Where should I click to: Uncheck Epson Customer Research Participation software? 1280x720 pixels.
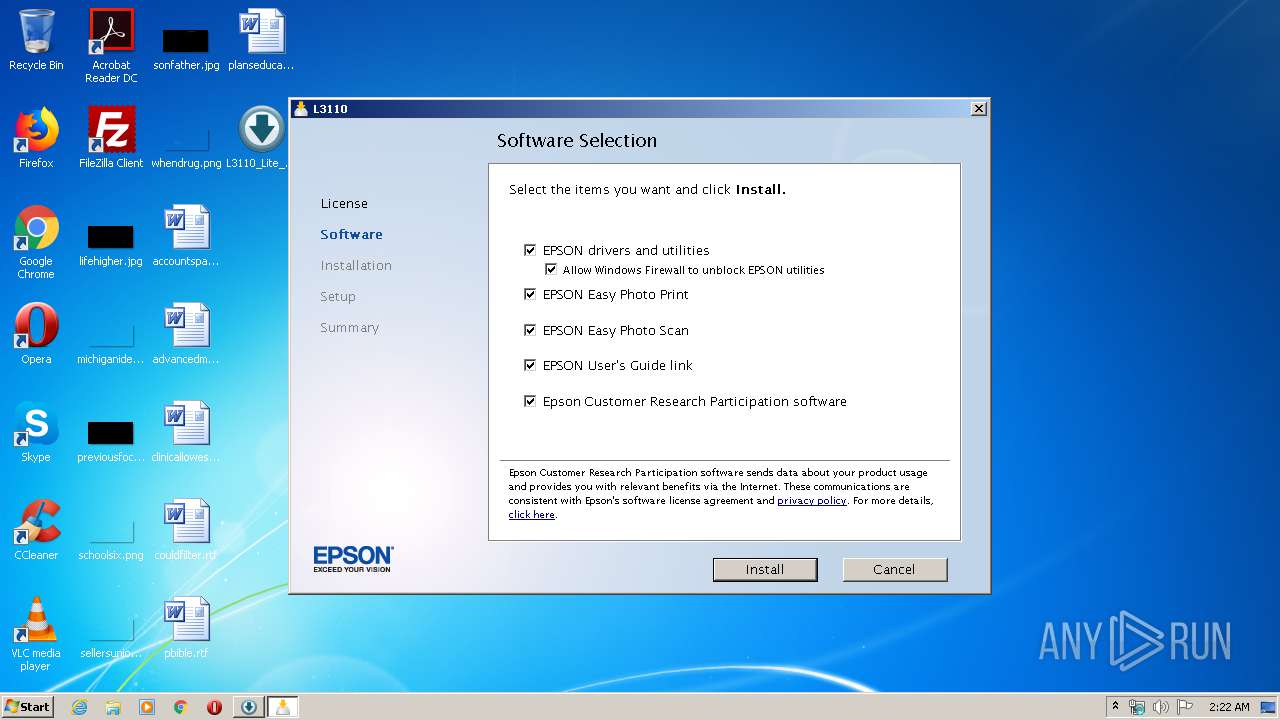tap(530, 401)
